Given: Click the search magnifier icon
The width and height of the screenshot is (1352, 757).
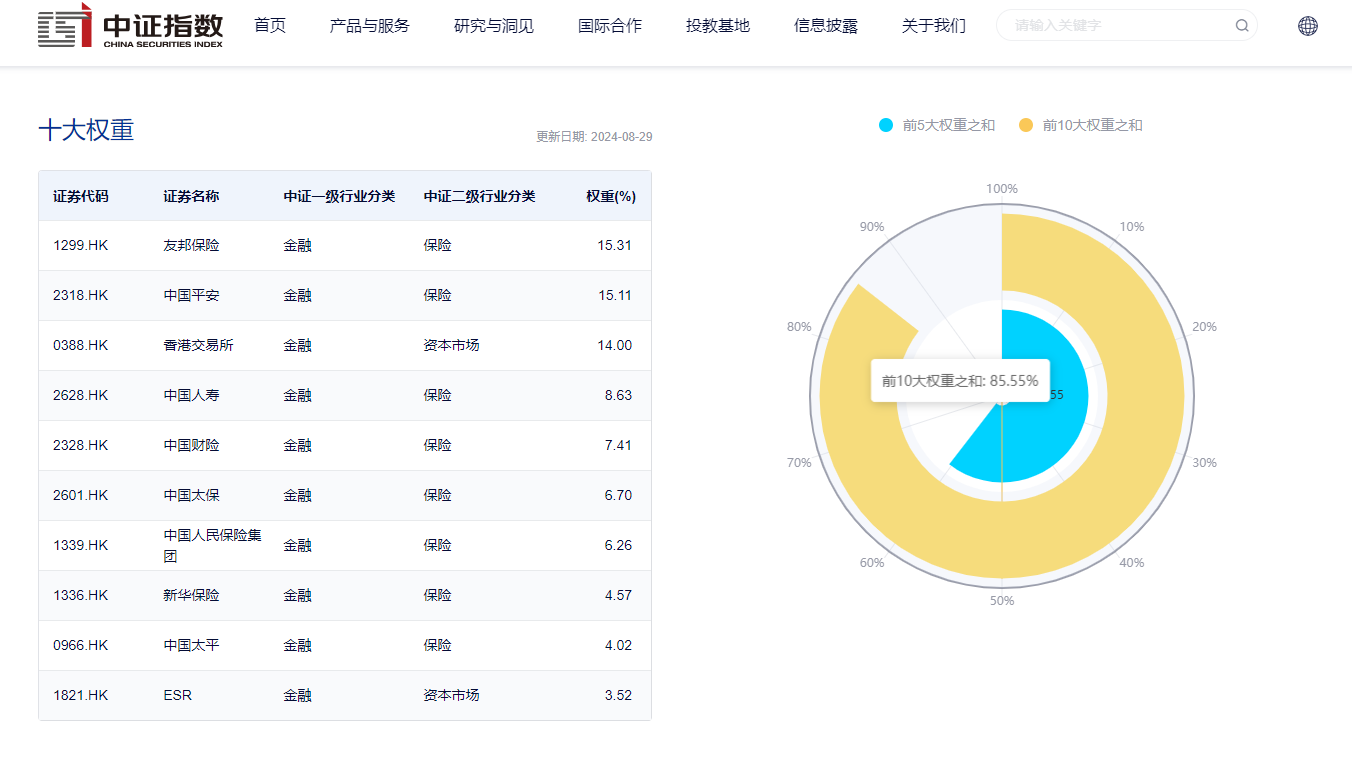Looking at the screenshot, I should click(x=1242, y=26).
